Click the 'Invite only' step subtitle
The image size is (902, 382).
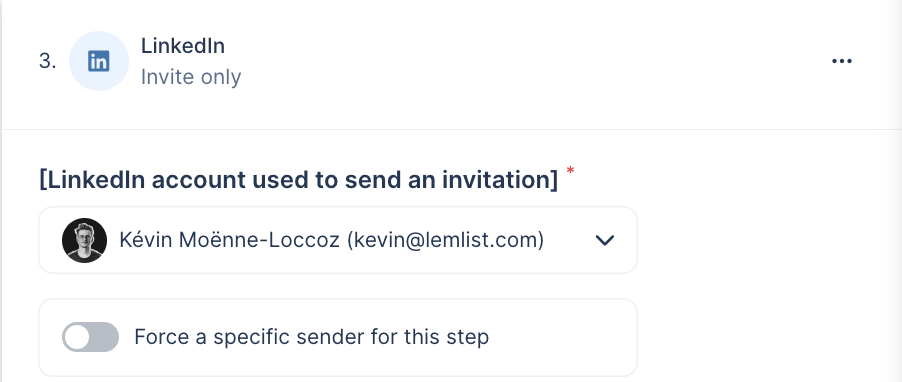[x=191, y=77]
